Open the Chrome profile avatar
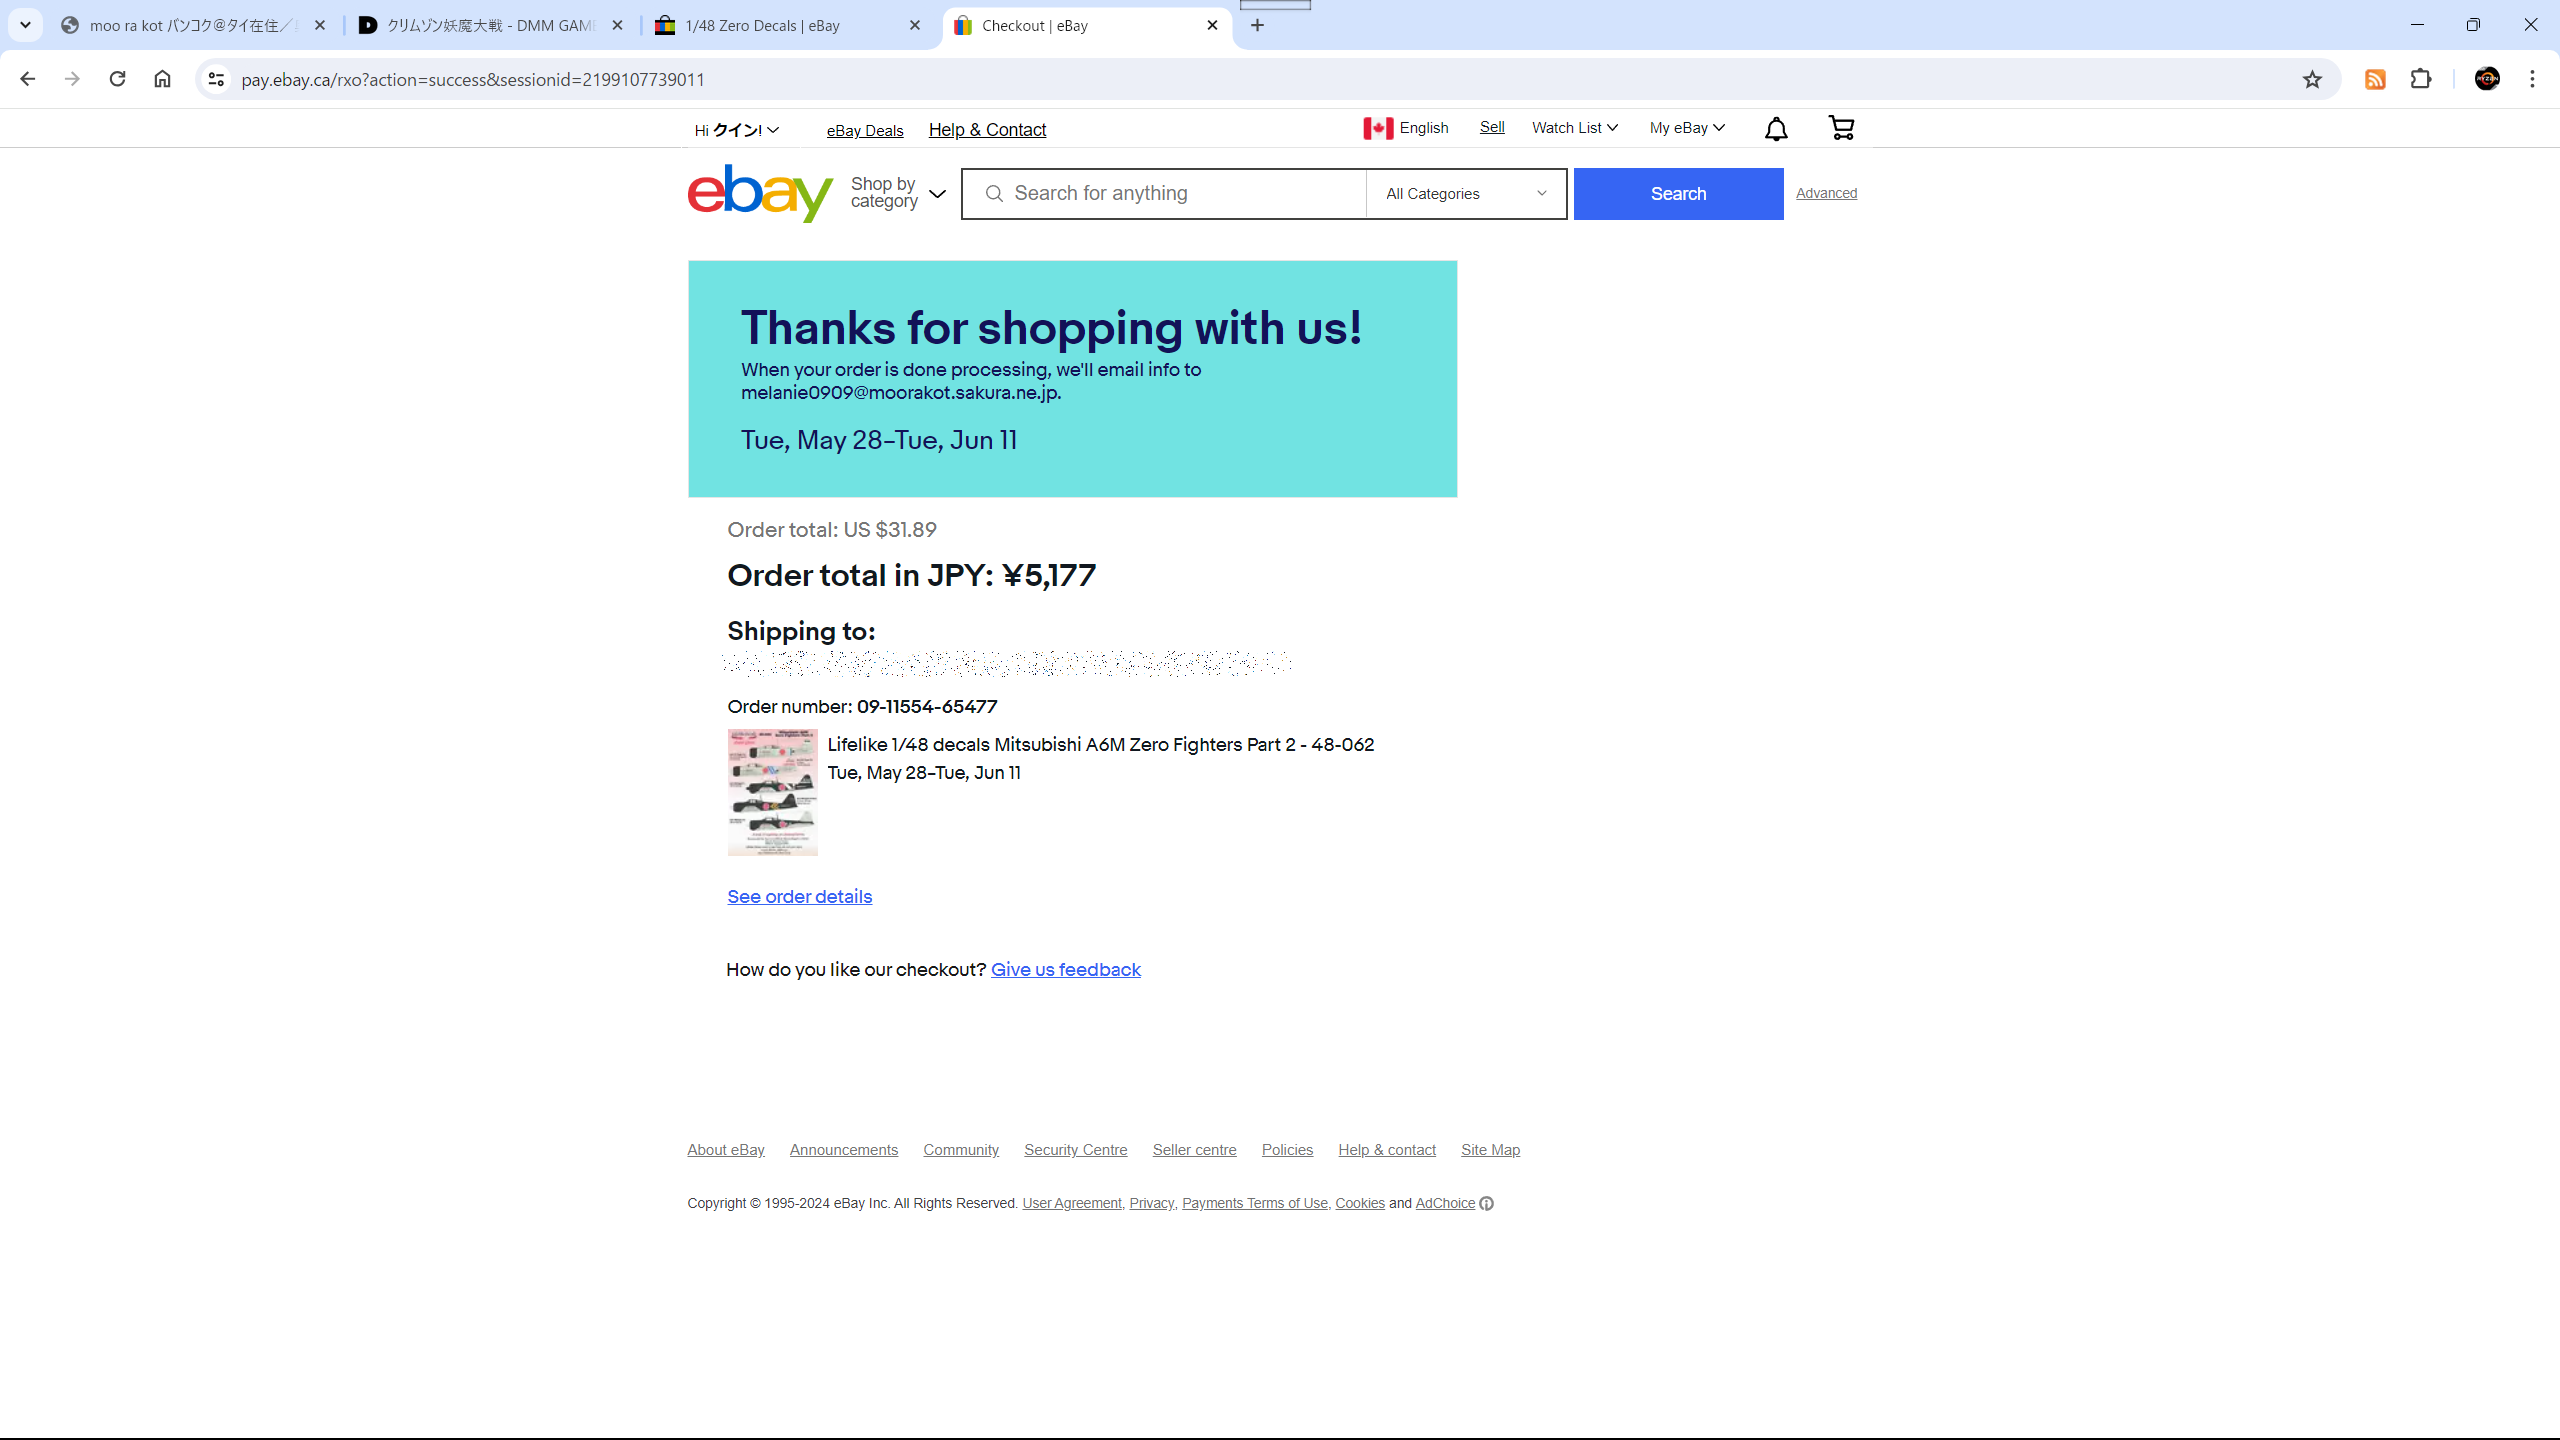2560x1440 pixels. pyautogui.click(x=2487, y=79)
